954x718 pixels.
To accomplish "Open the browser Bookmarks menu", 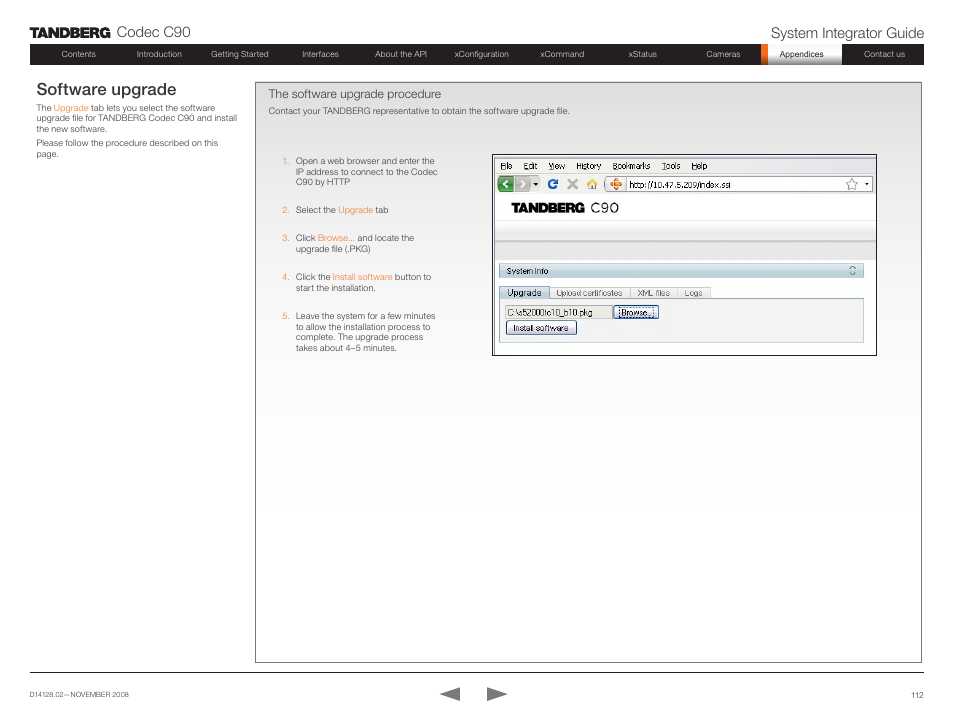I will point(631,166).
